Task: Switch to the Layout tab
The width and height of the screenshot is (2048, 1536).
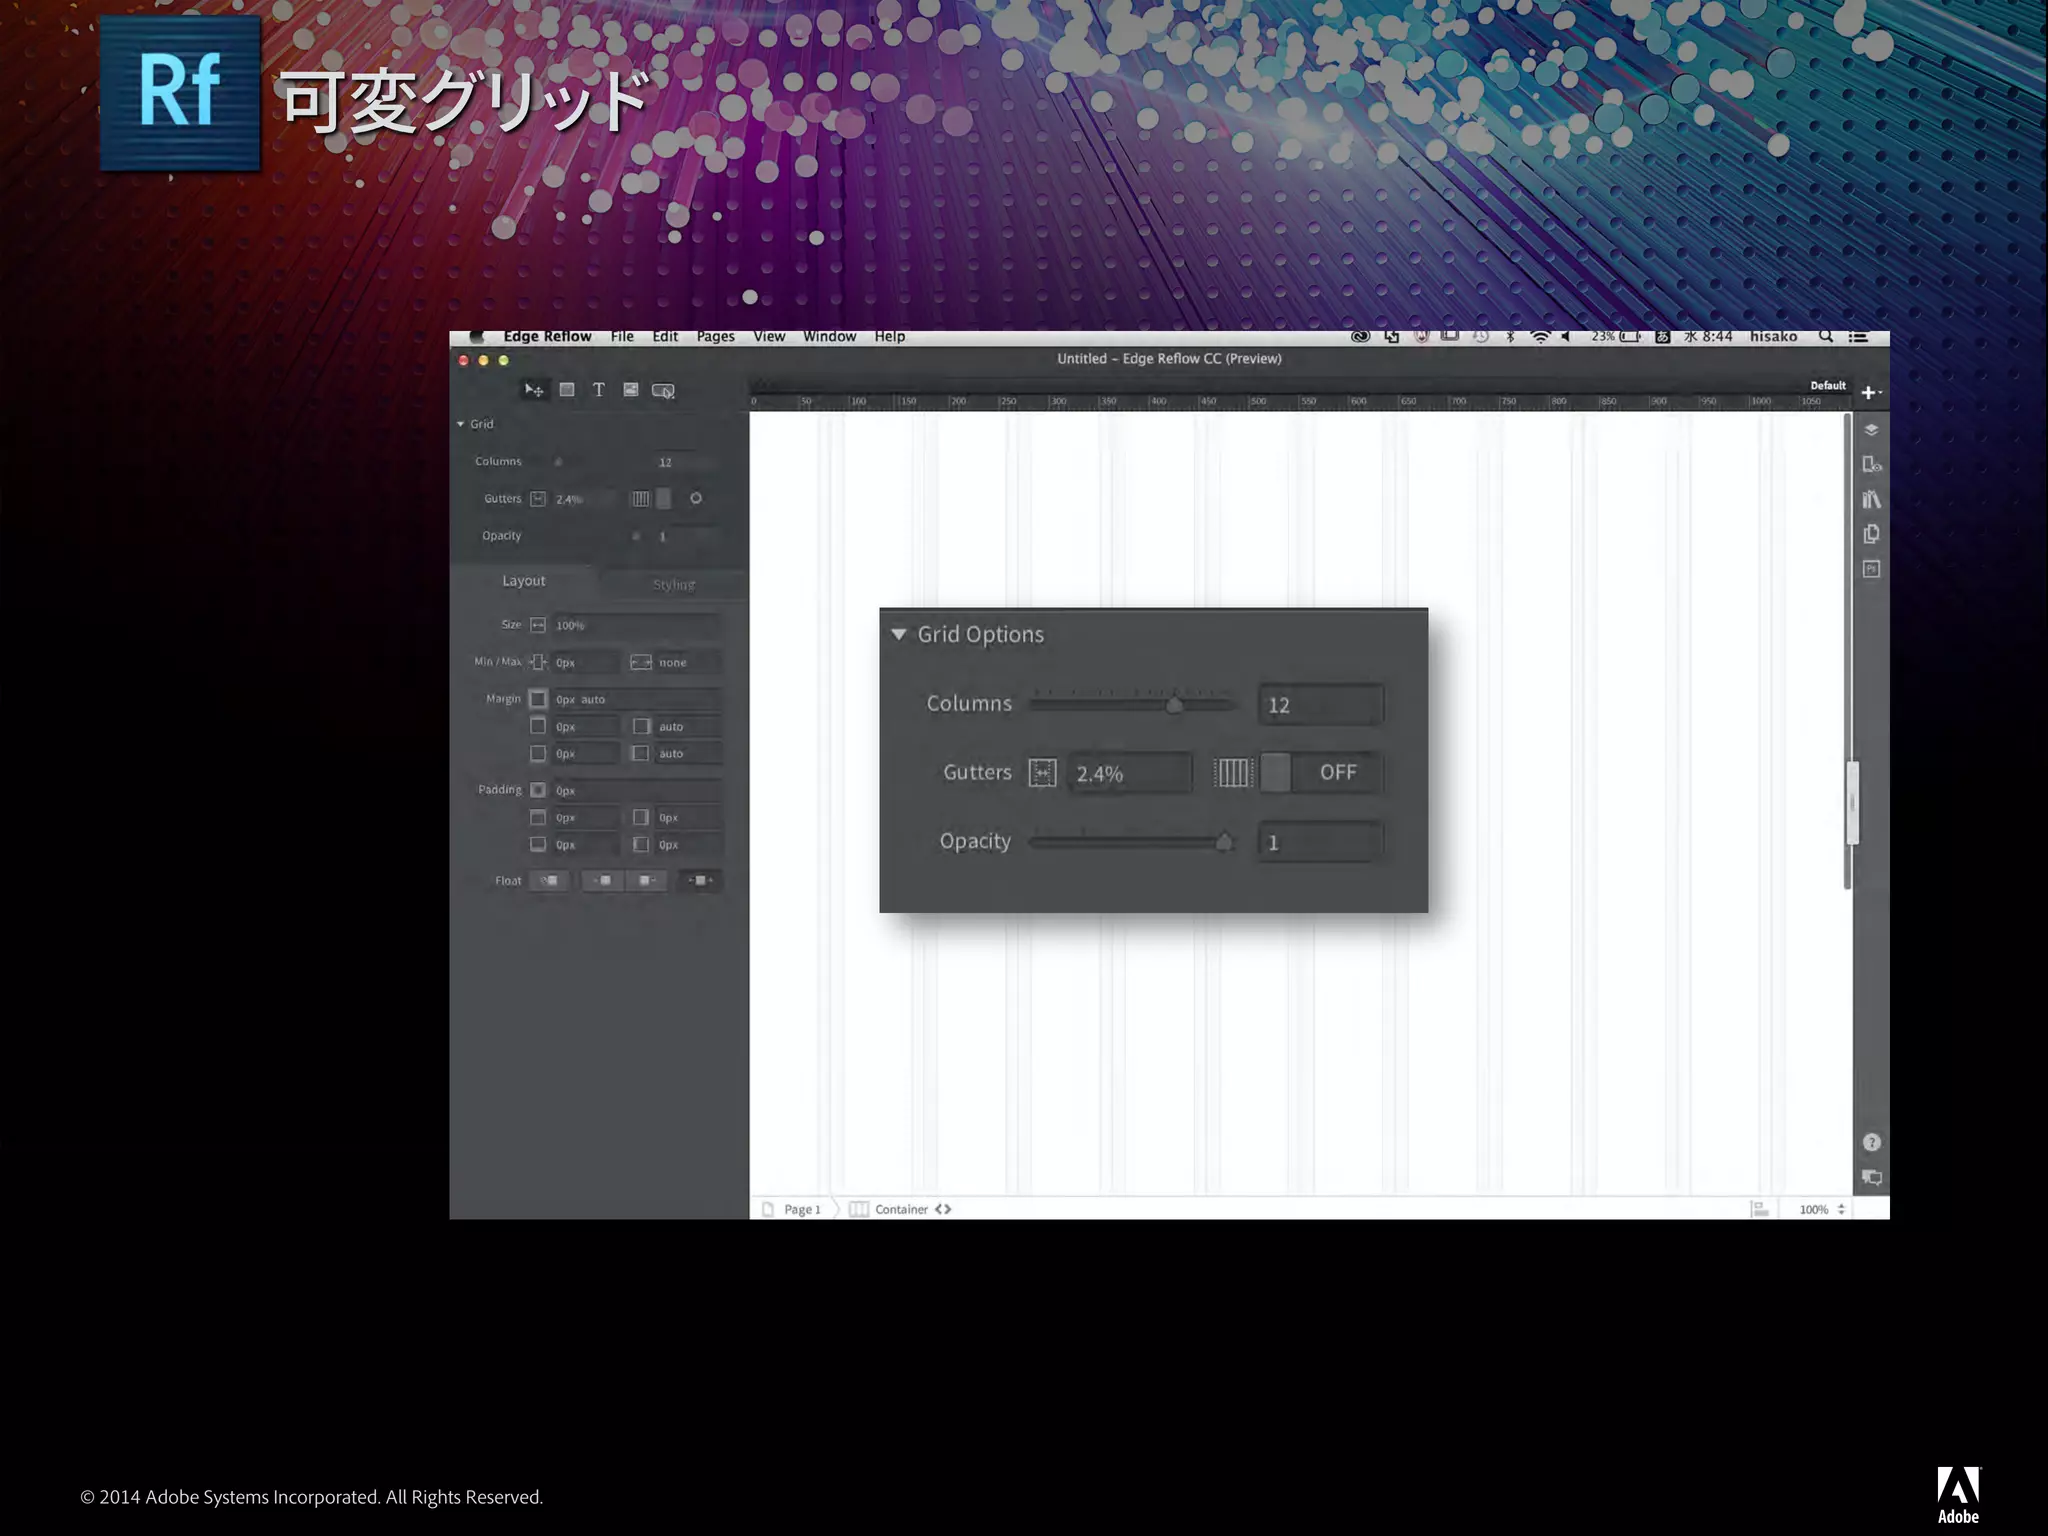Action: pyautogui.click(x=524, y=581)
